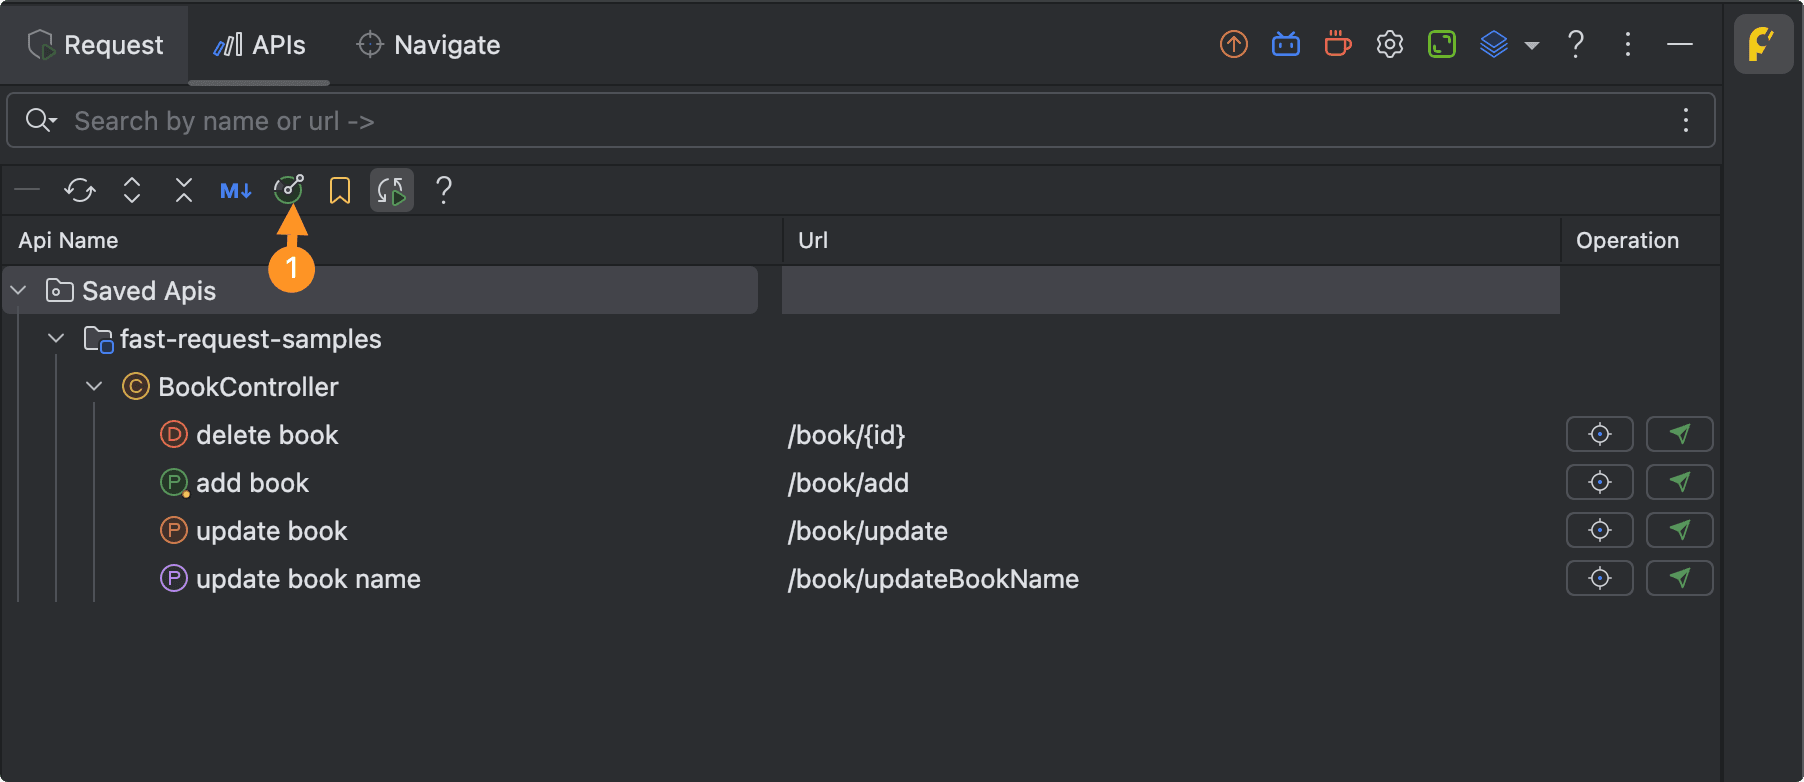Screen dimensions: 1804x782
Task: Click the orange upload arrow icon
Action: (1234, 45)
